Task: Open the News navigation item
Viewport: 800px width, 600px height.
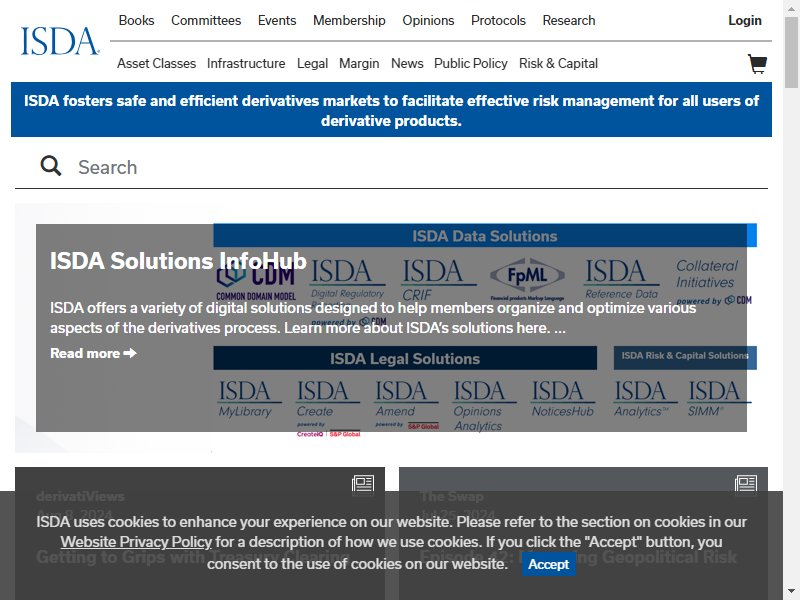Action: pos(407,63)
